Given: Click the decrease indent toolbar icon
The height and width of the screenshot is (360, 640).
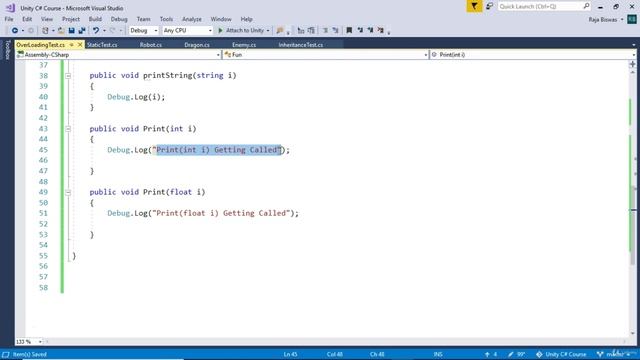Looking at the screenshot, I should (x=301, y=31).
